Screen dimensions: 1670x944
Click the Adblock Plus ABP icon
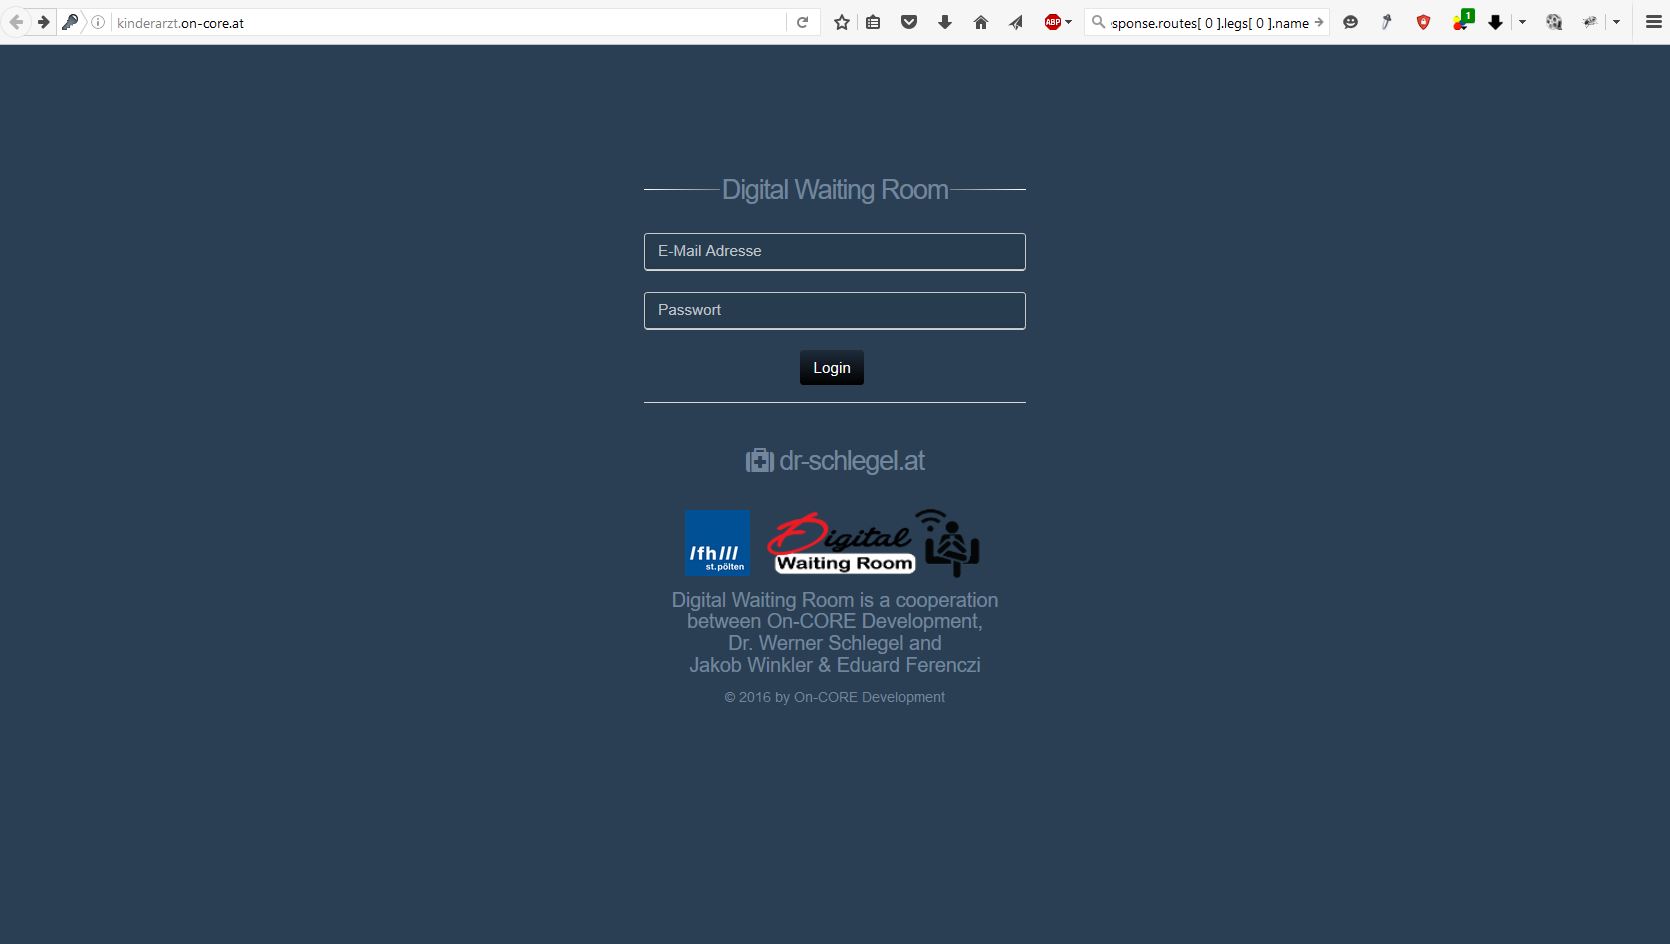coord(1052,22)
